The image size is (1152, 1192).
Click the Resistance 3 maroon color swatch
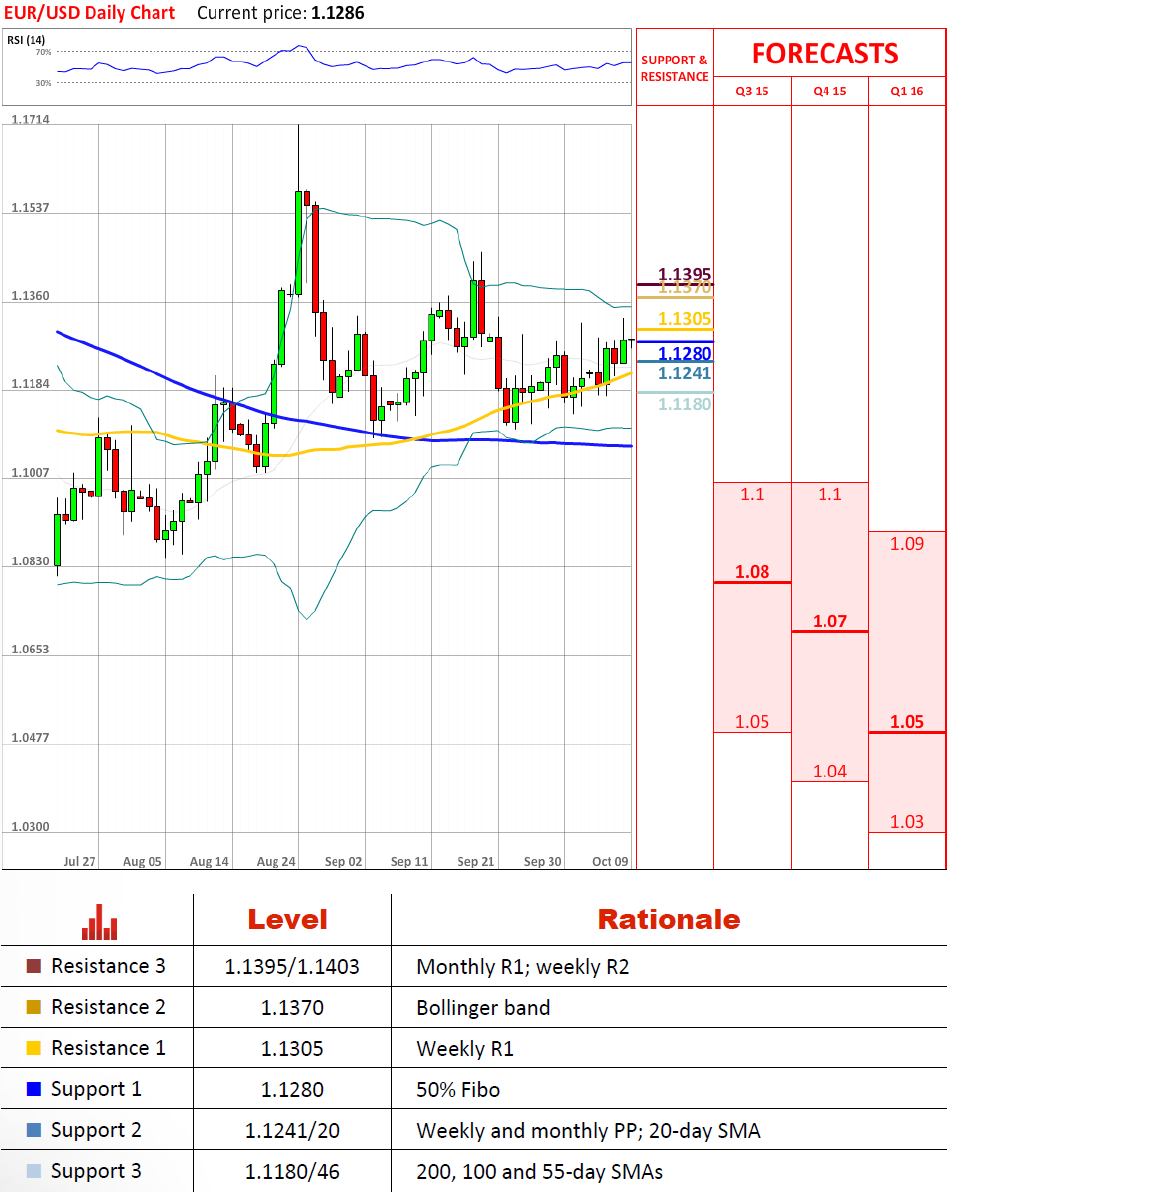(x=33, y=966)
